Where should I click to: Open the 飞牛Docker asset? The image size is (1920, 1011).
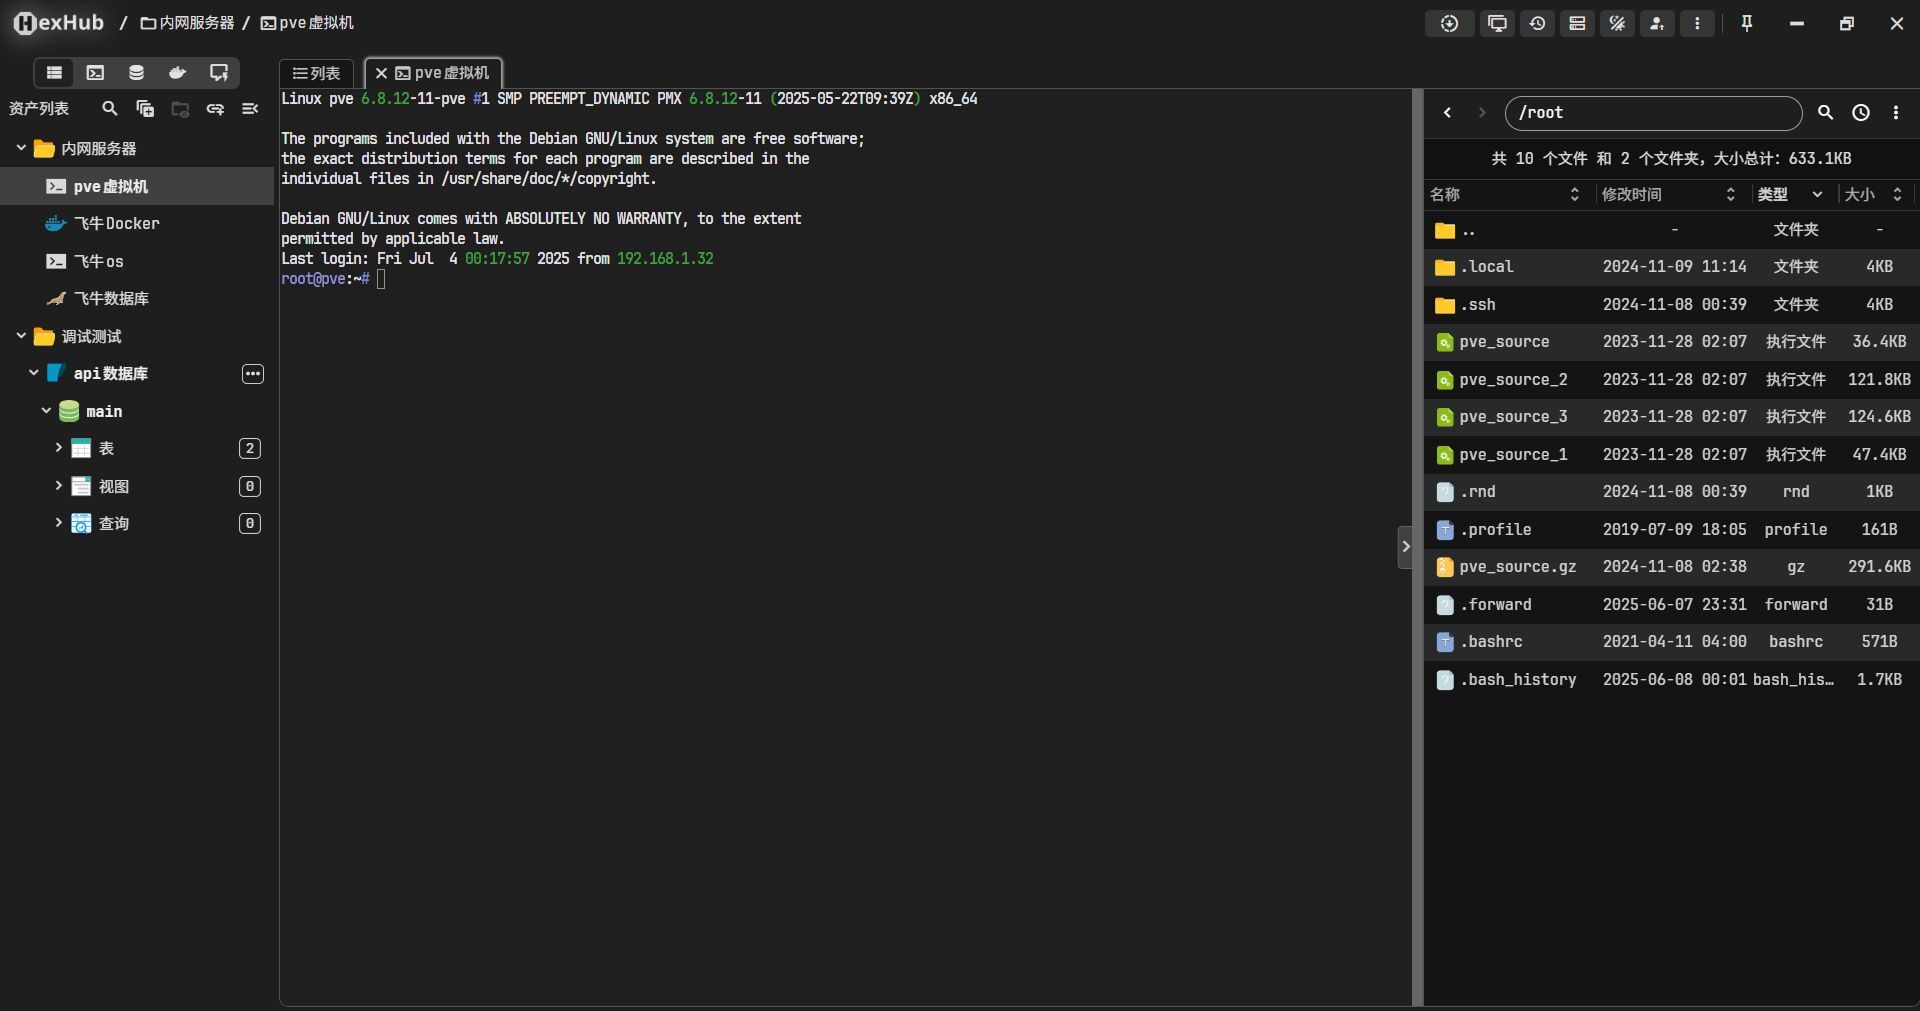pos(116,224)
